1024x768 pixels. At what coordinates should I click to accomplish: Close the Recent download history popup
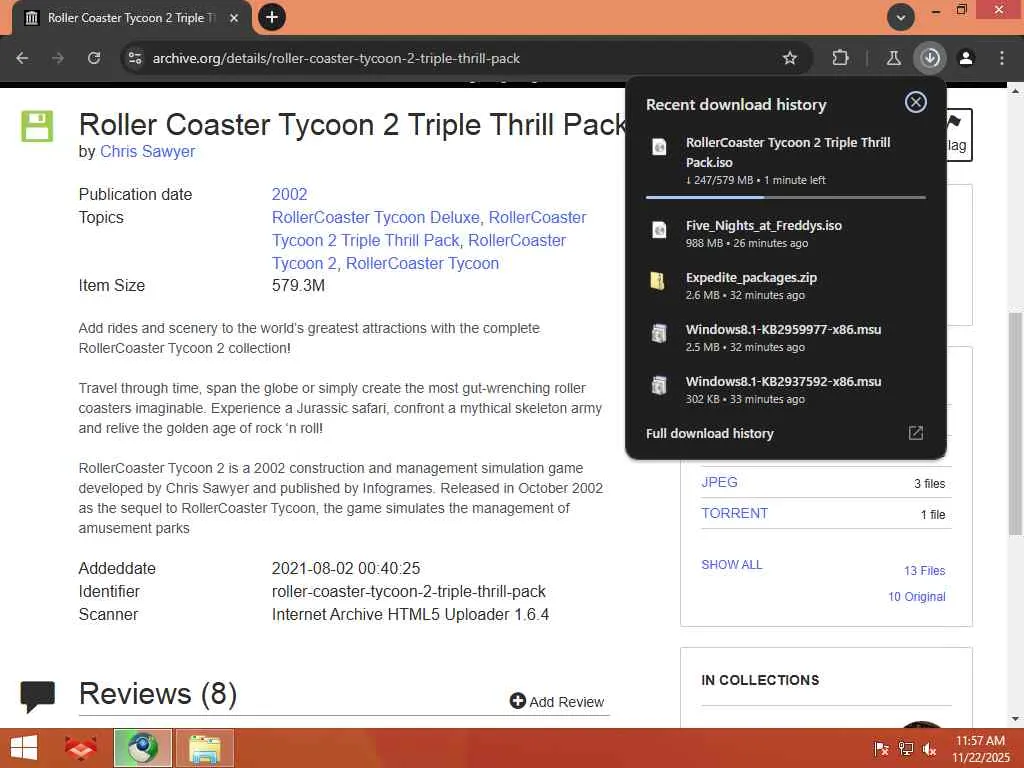[x=916, y=102]
